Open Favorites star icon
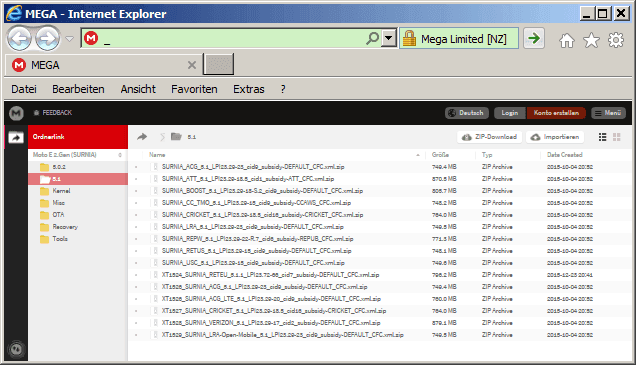636x365 pixels. pos(591,40)
